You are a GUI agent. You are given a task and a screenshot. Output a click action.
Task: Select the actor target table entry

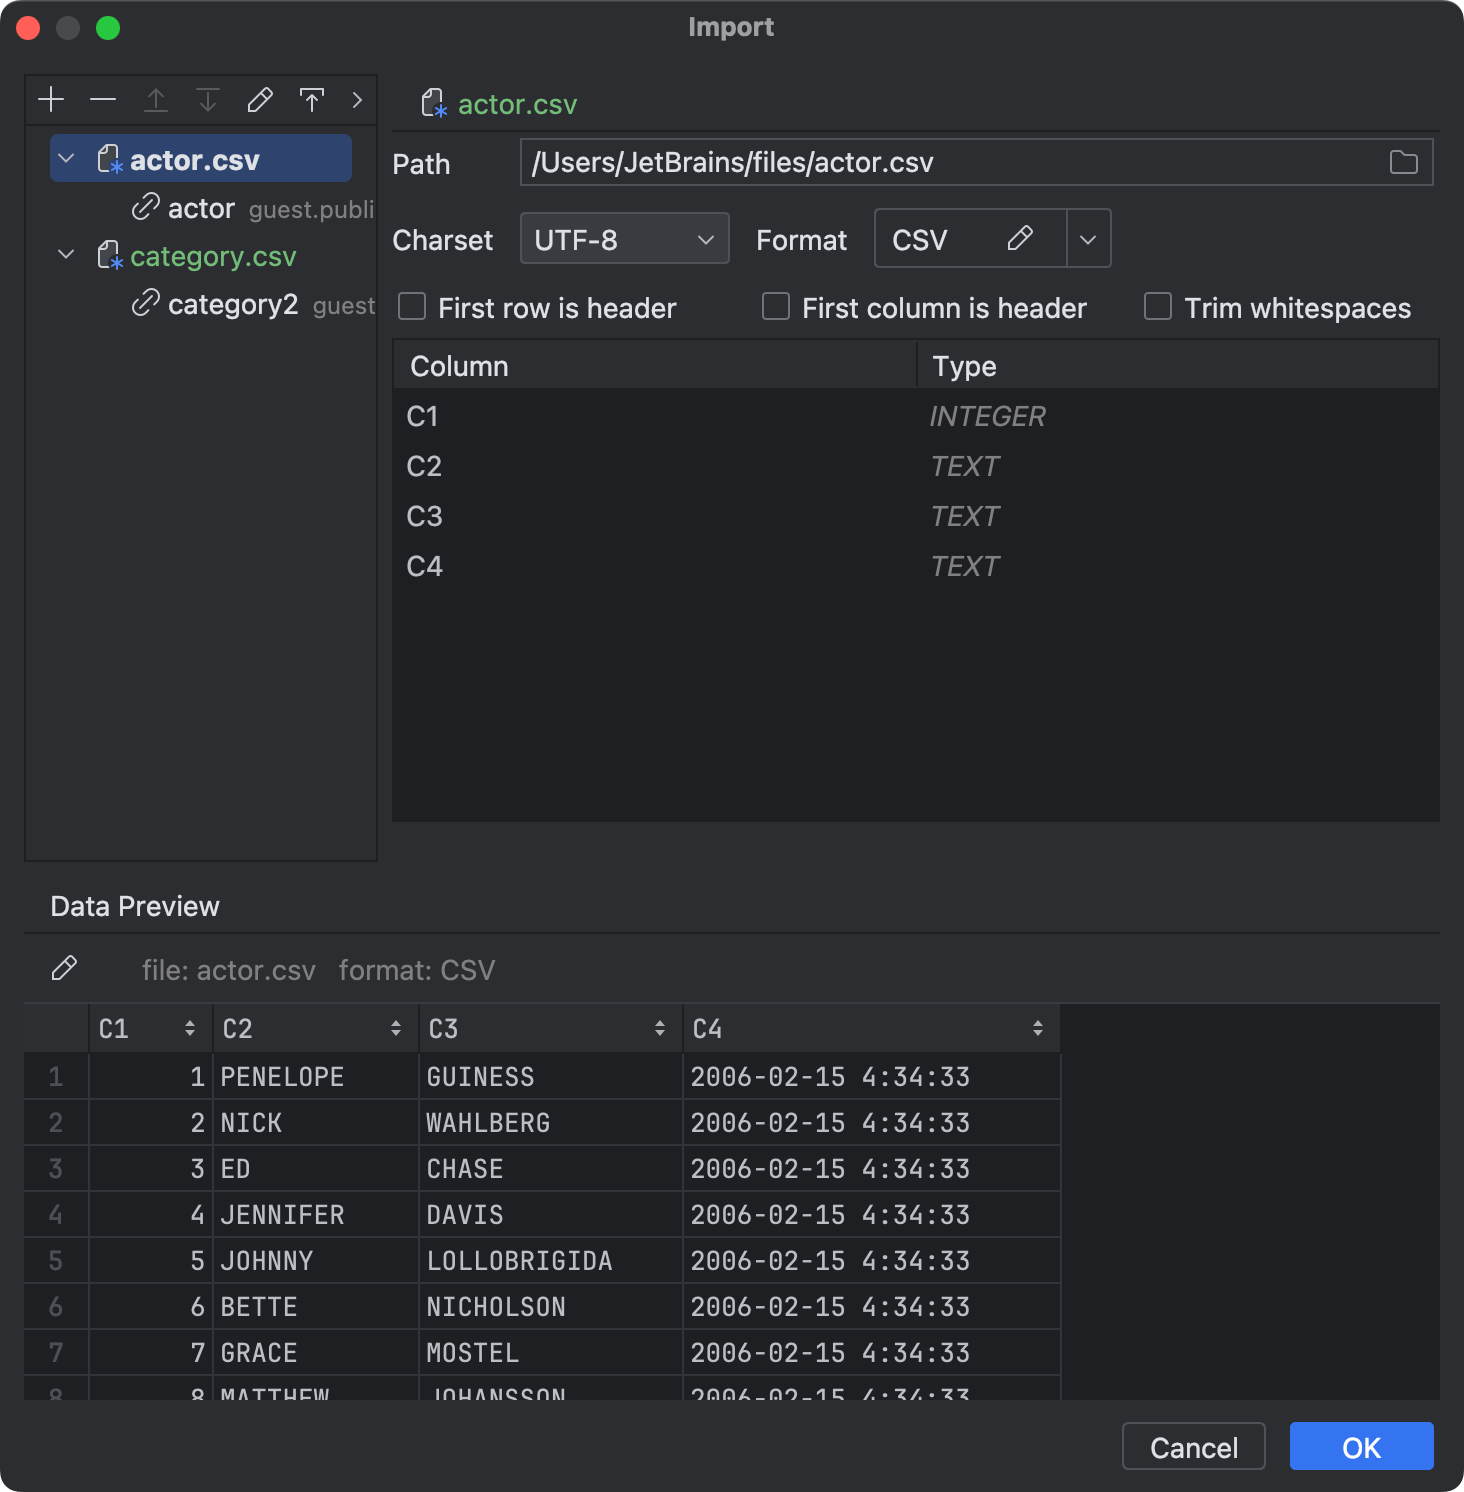pos(200,208)
